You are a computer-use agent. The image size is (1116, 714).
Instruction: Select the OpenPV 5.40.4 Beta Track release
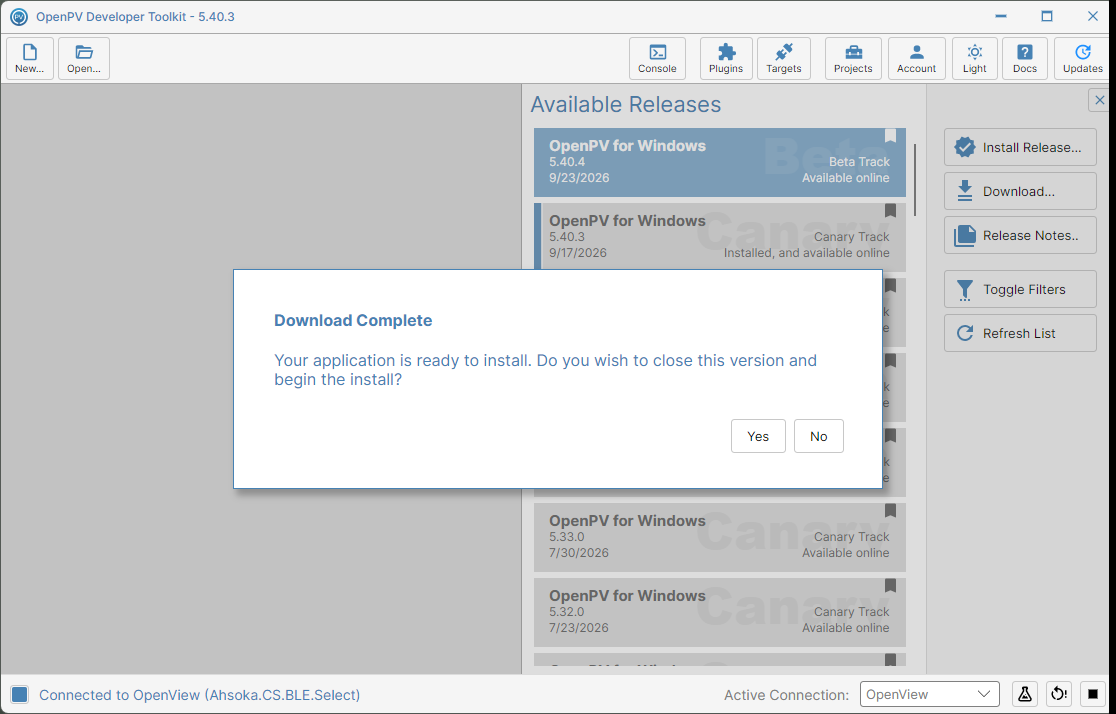tap(720, 162)
